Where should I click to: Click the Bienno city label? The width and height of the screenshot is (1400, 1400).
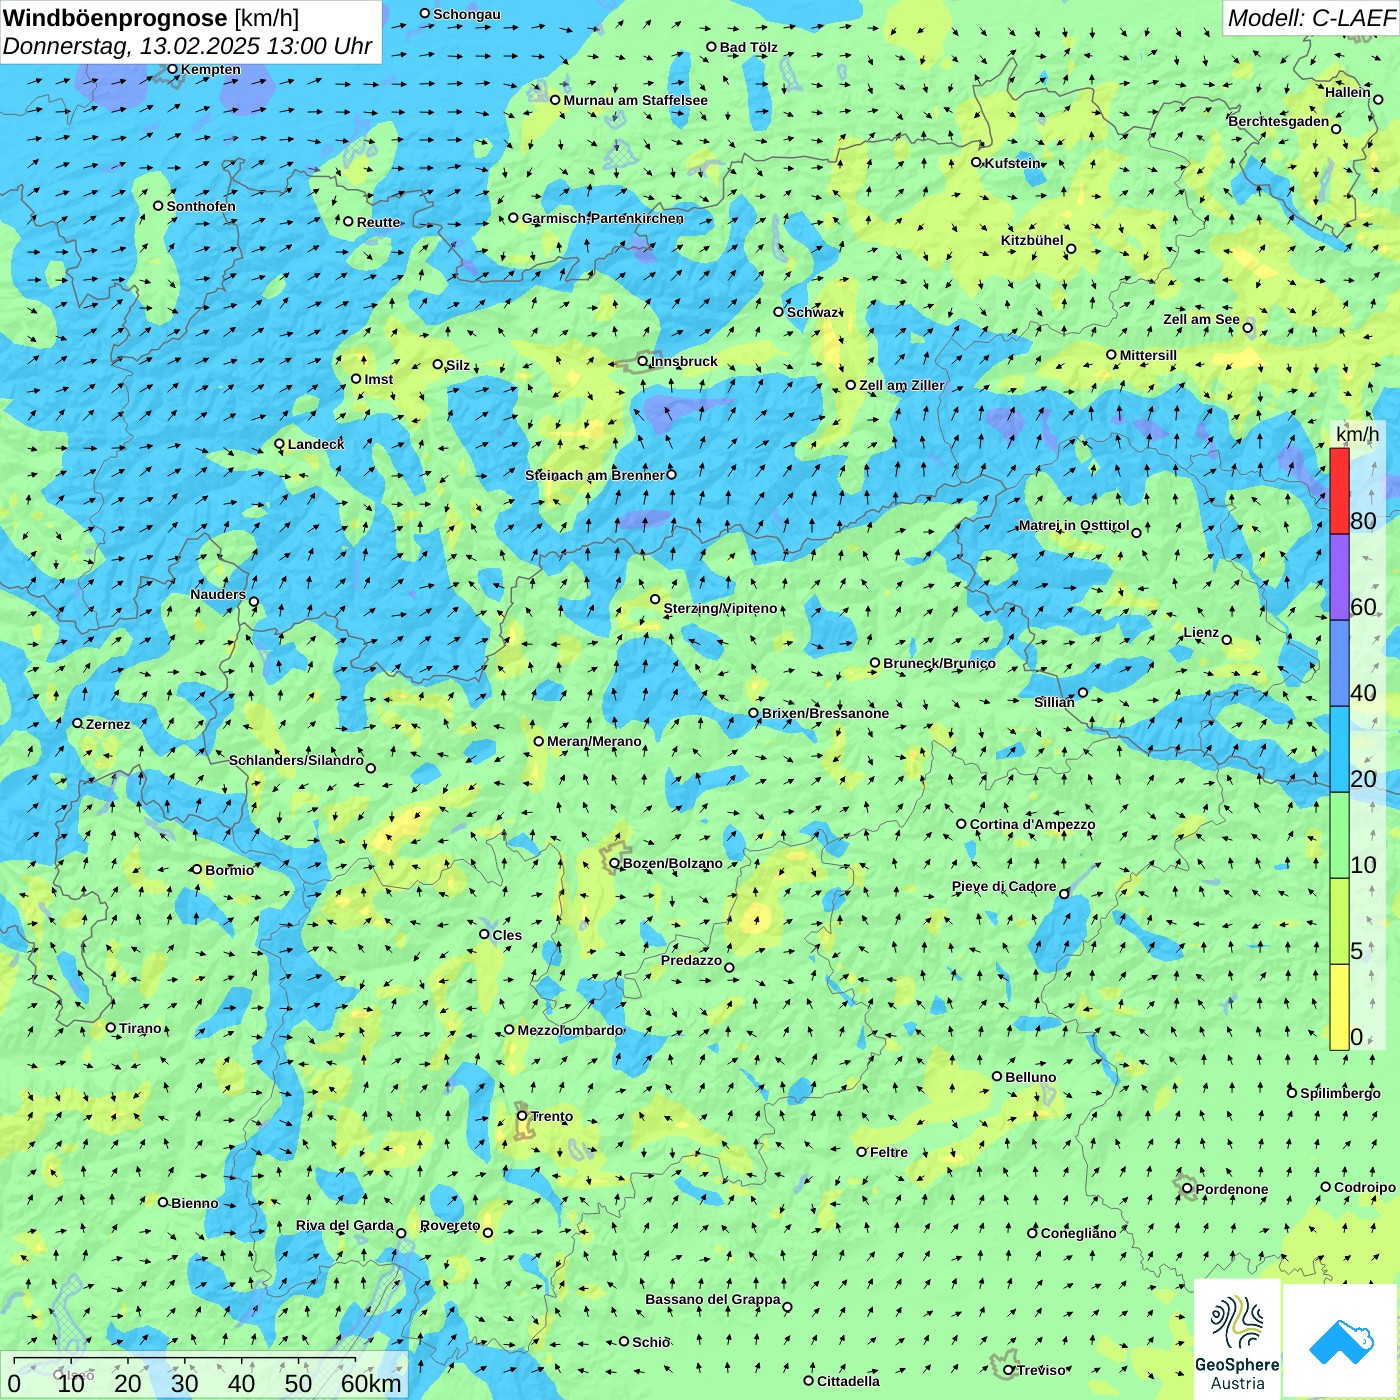(195, 1203)
